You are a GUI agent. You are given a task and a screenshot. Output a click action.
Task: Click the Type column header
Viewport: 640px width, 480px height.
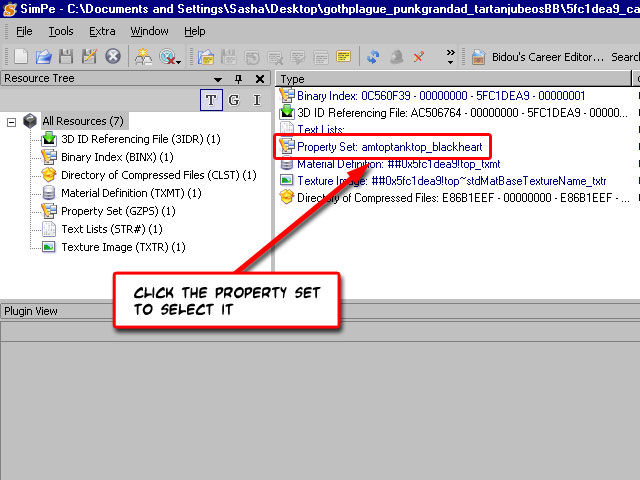point(293,79)
